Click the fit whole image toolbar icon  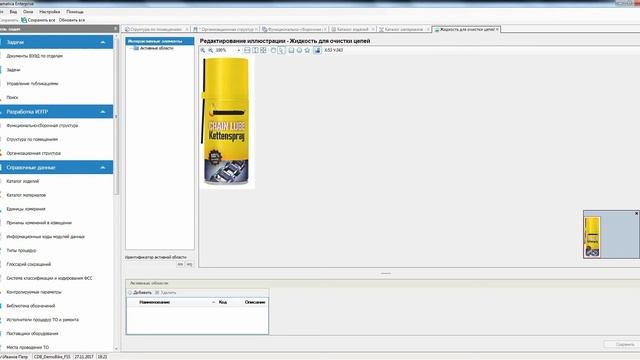(263, 50)
